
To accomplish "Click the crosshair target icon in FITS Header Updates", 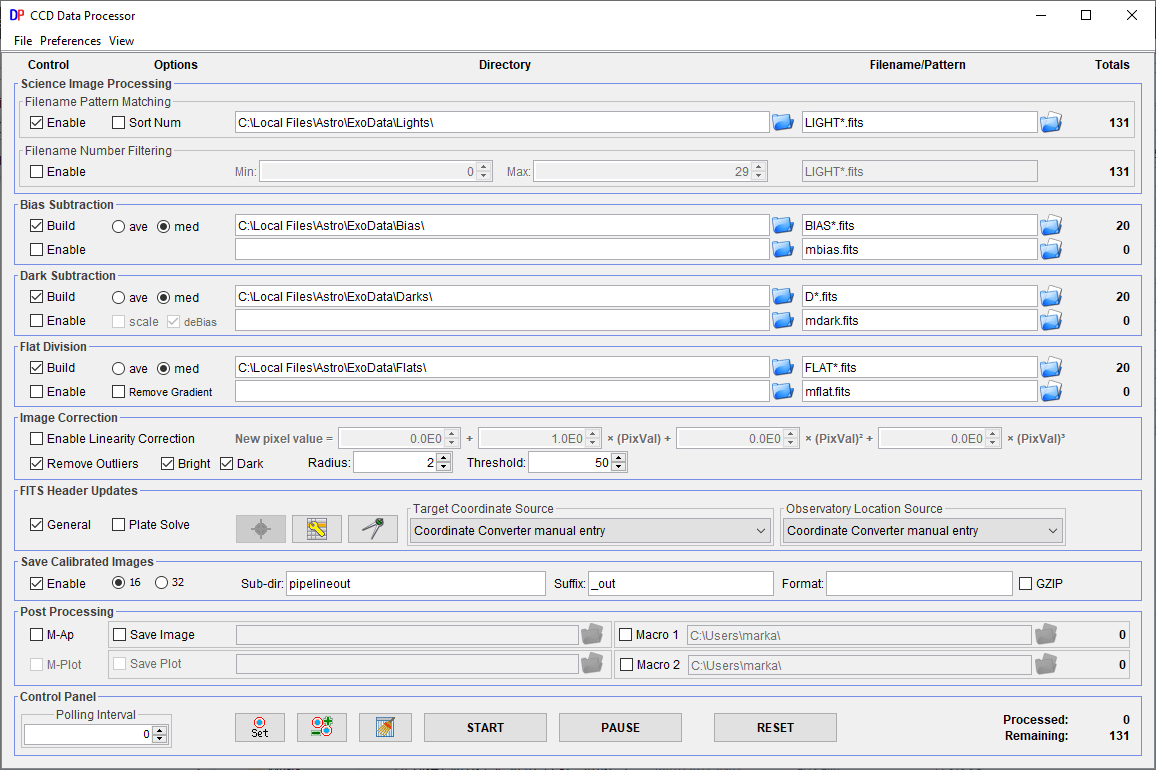I will click(x=261, y=529).
